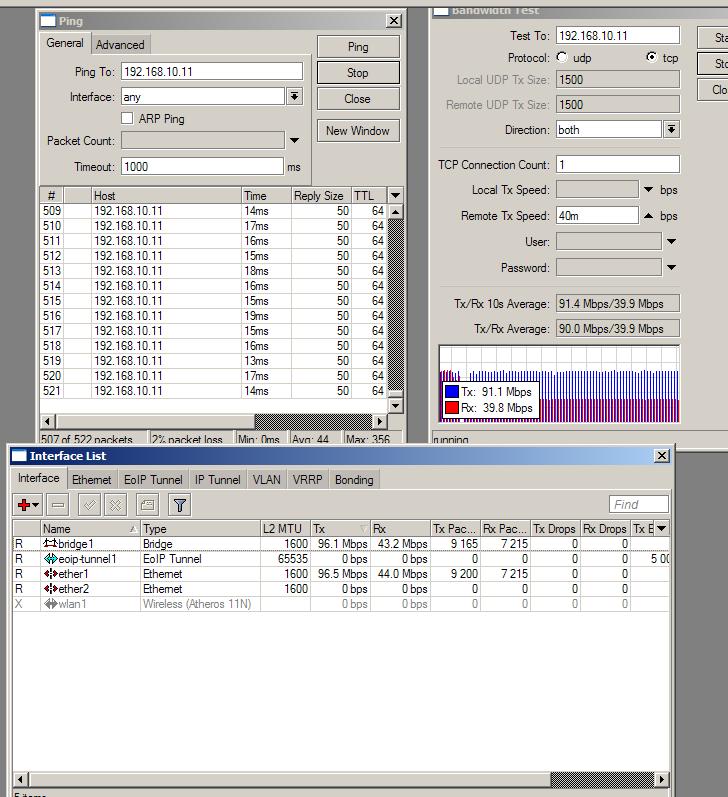
Task: Expand the Local Tx Speed field arrow
Action: tap(648, 190)
